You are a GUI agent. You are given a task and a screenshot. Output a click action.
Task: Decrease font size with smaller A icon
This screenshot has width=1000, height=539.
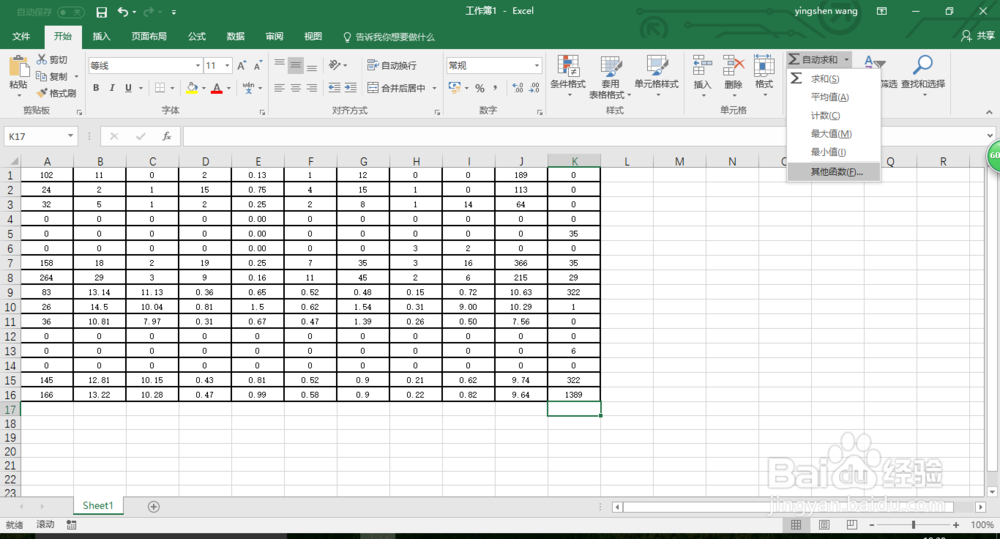pos(258,66)
